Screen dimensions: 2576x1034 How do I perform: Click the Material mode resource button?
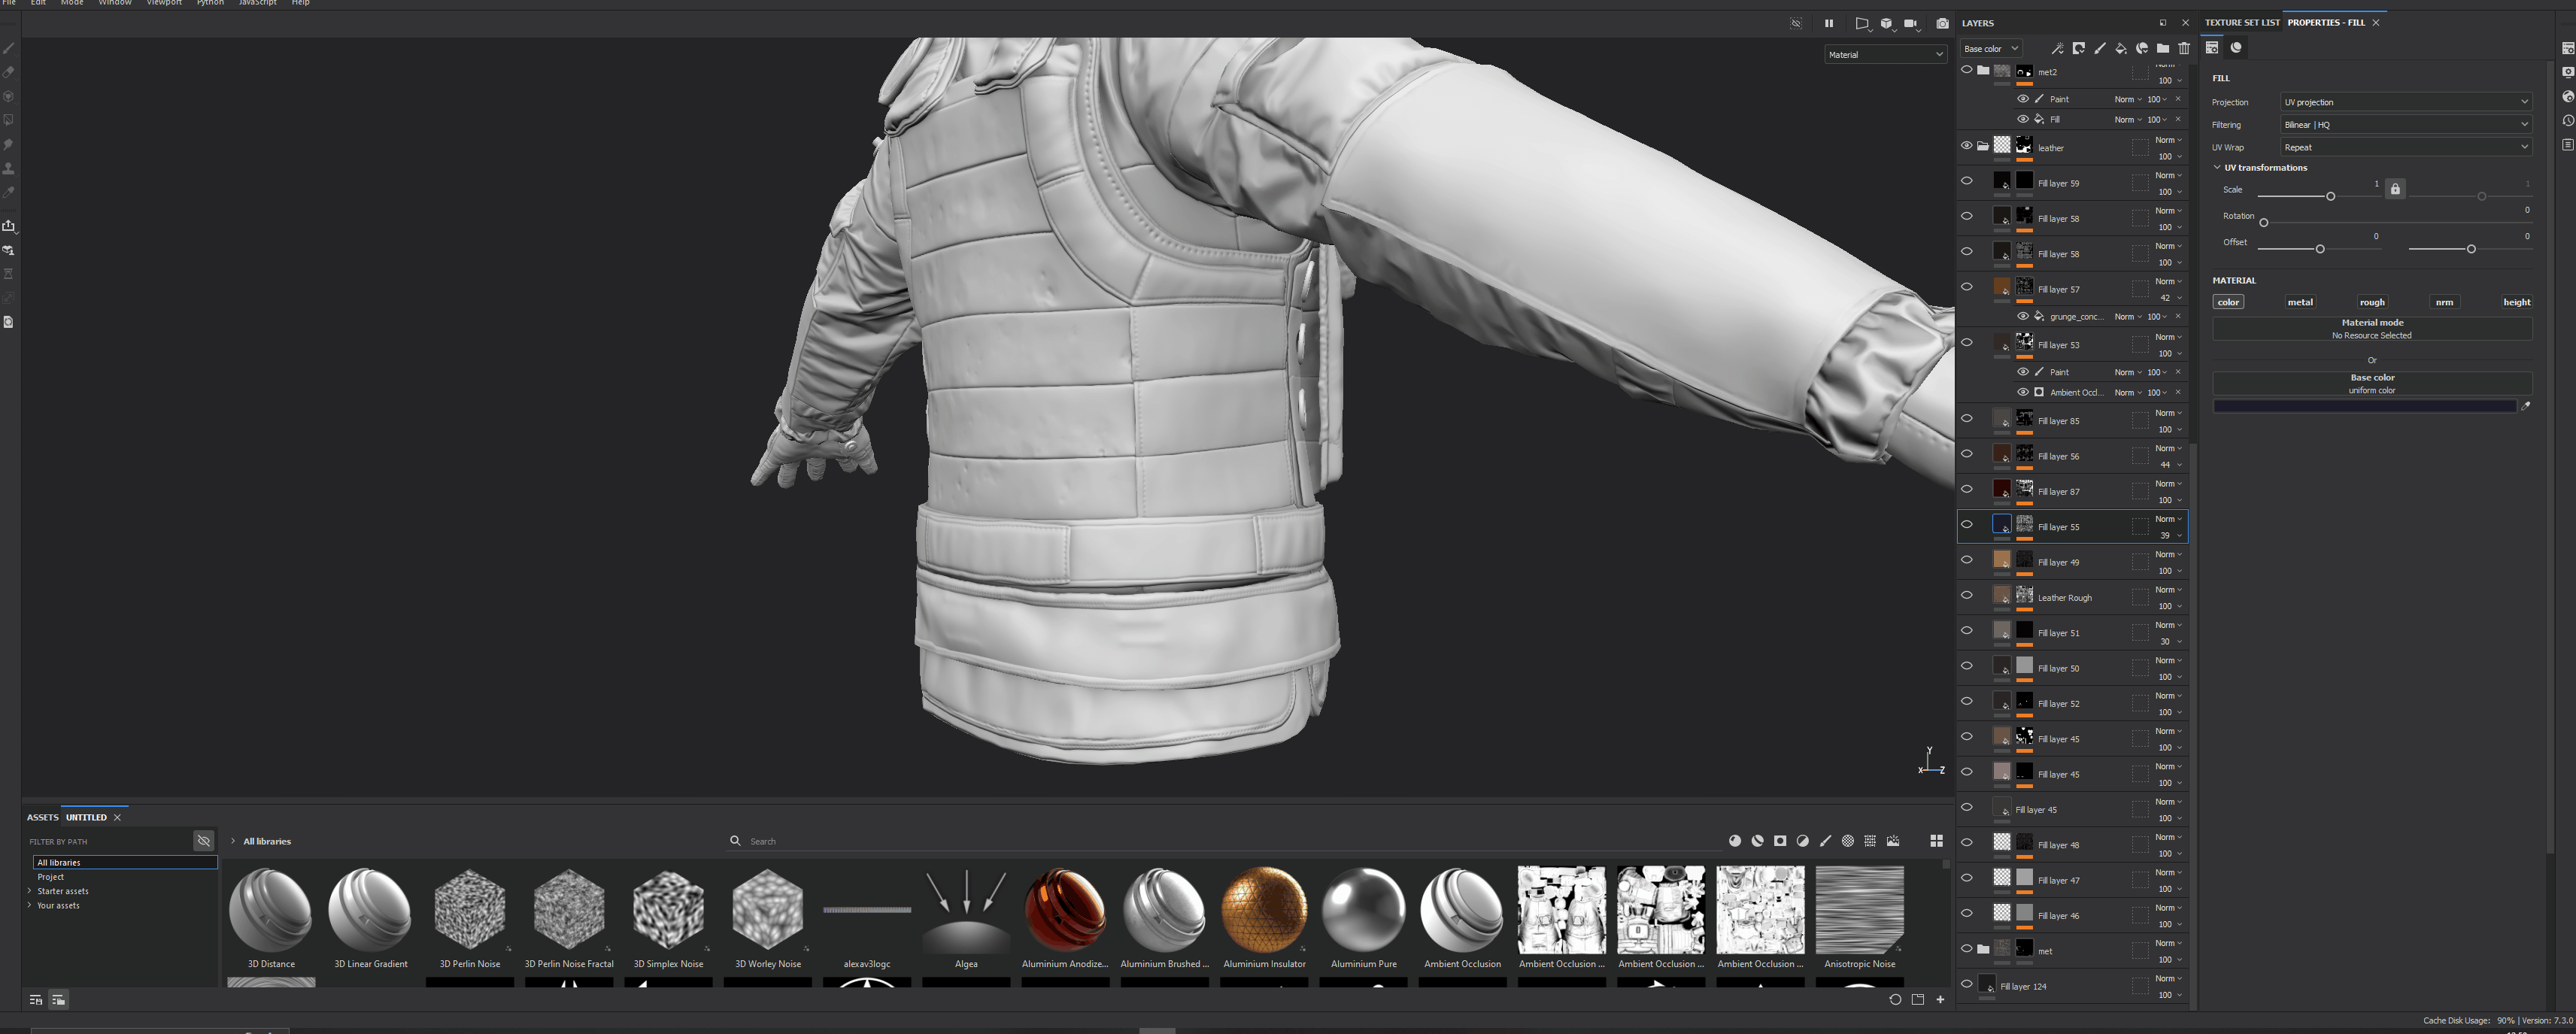(2371, 329)
